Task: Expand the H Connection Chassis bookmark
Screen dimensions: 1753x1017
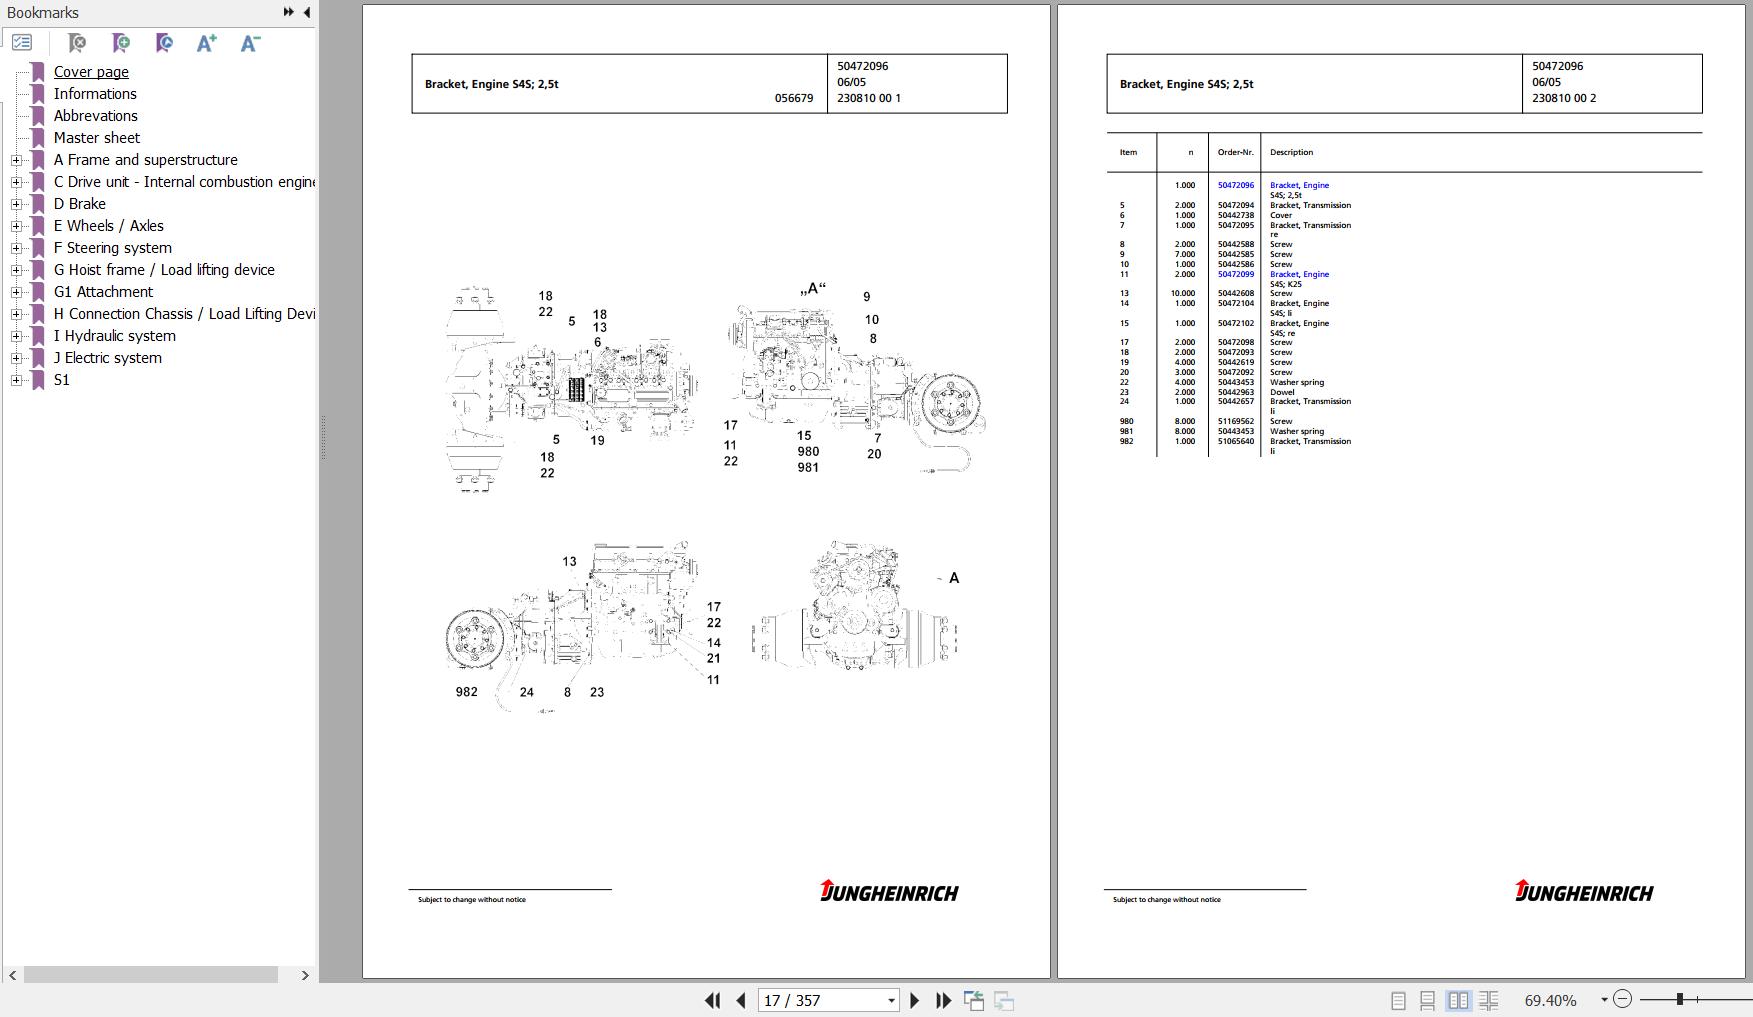Action: (x=16, y=314)
